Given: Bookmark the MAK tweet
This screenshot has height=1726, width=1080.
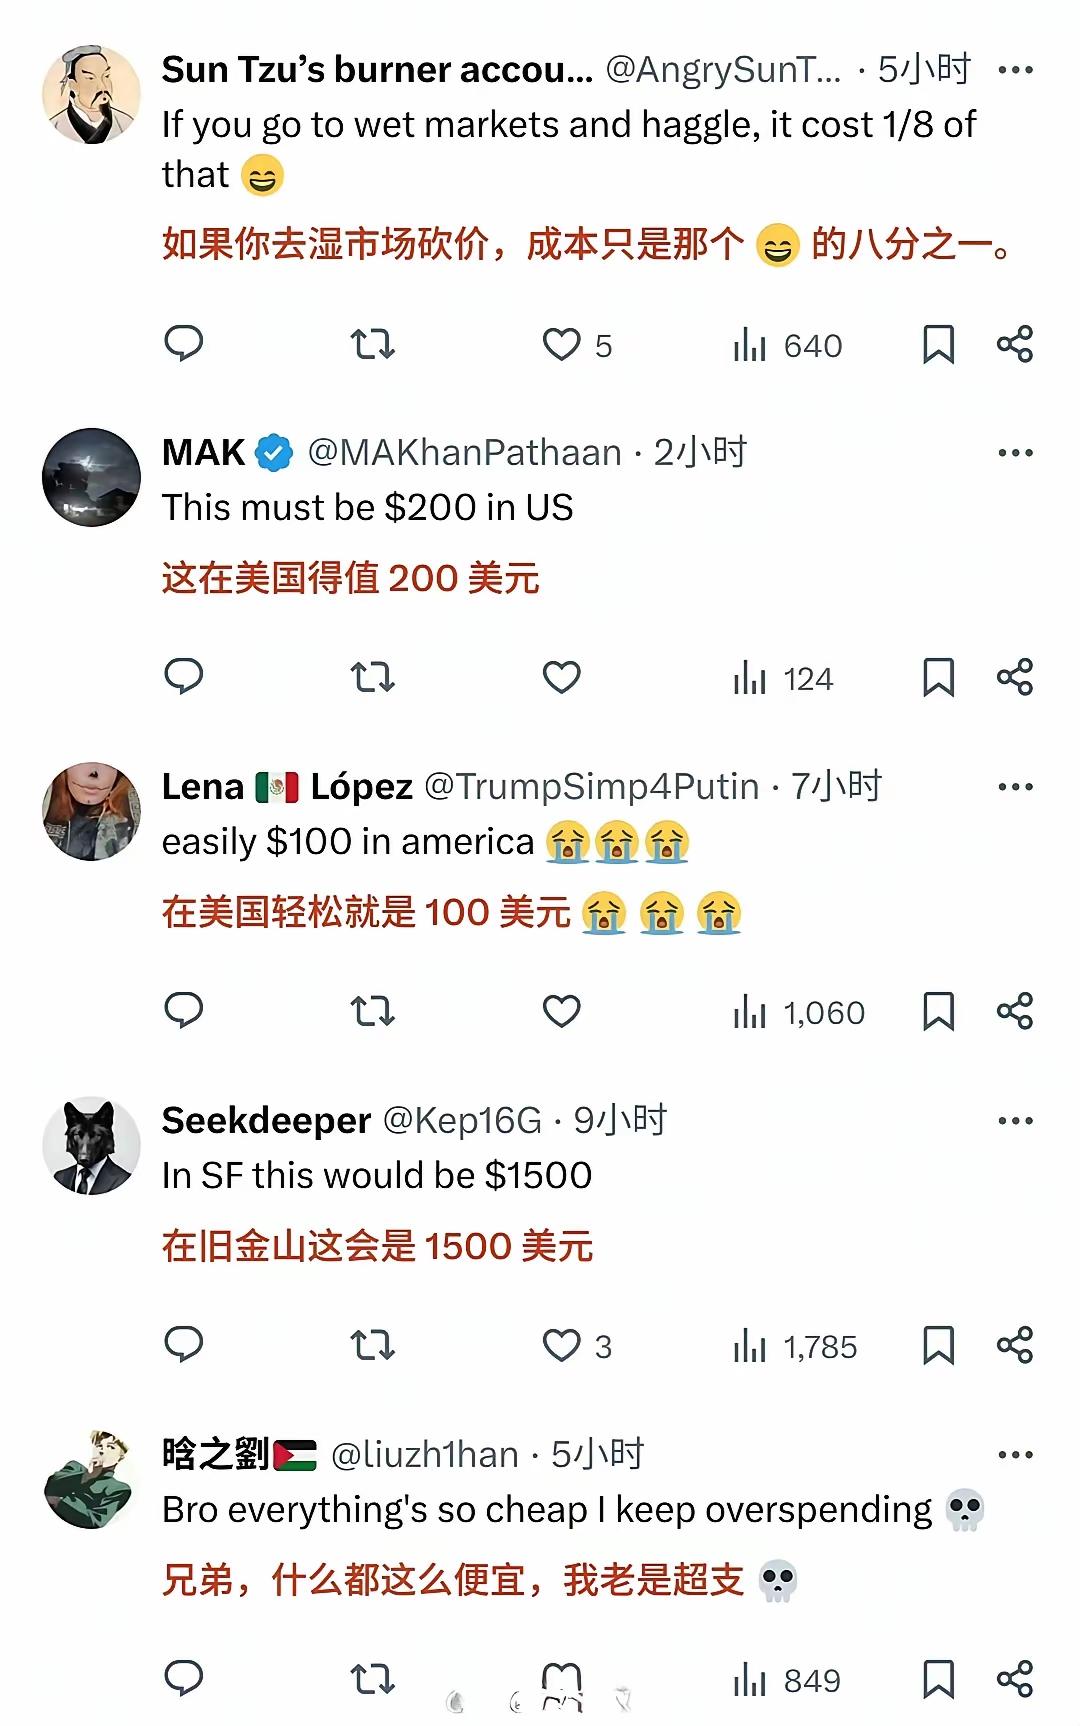Looking at the screenshot, I should click(x=938, y=678).
